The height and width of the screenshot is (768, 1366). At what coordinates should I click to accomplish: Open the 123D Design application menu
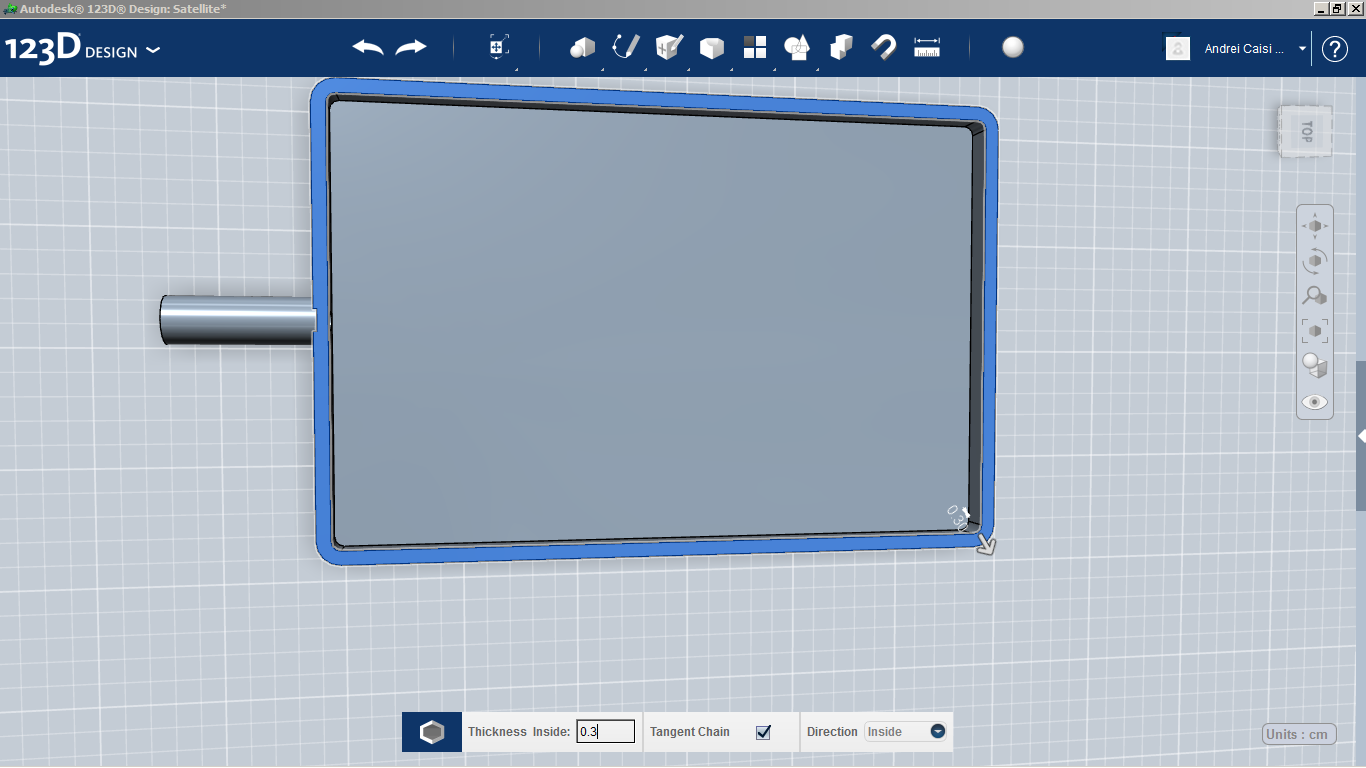click(82, 49)
